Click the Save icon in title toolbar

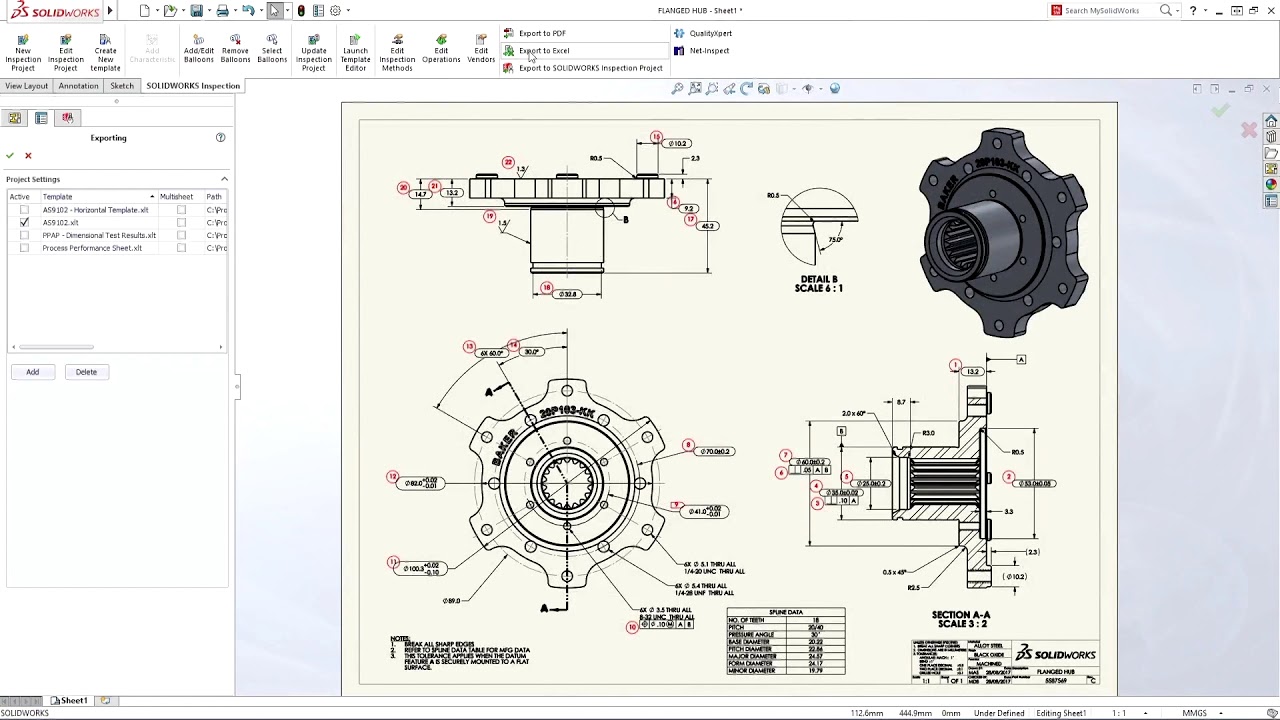[x=197, y=10]
